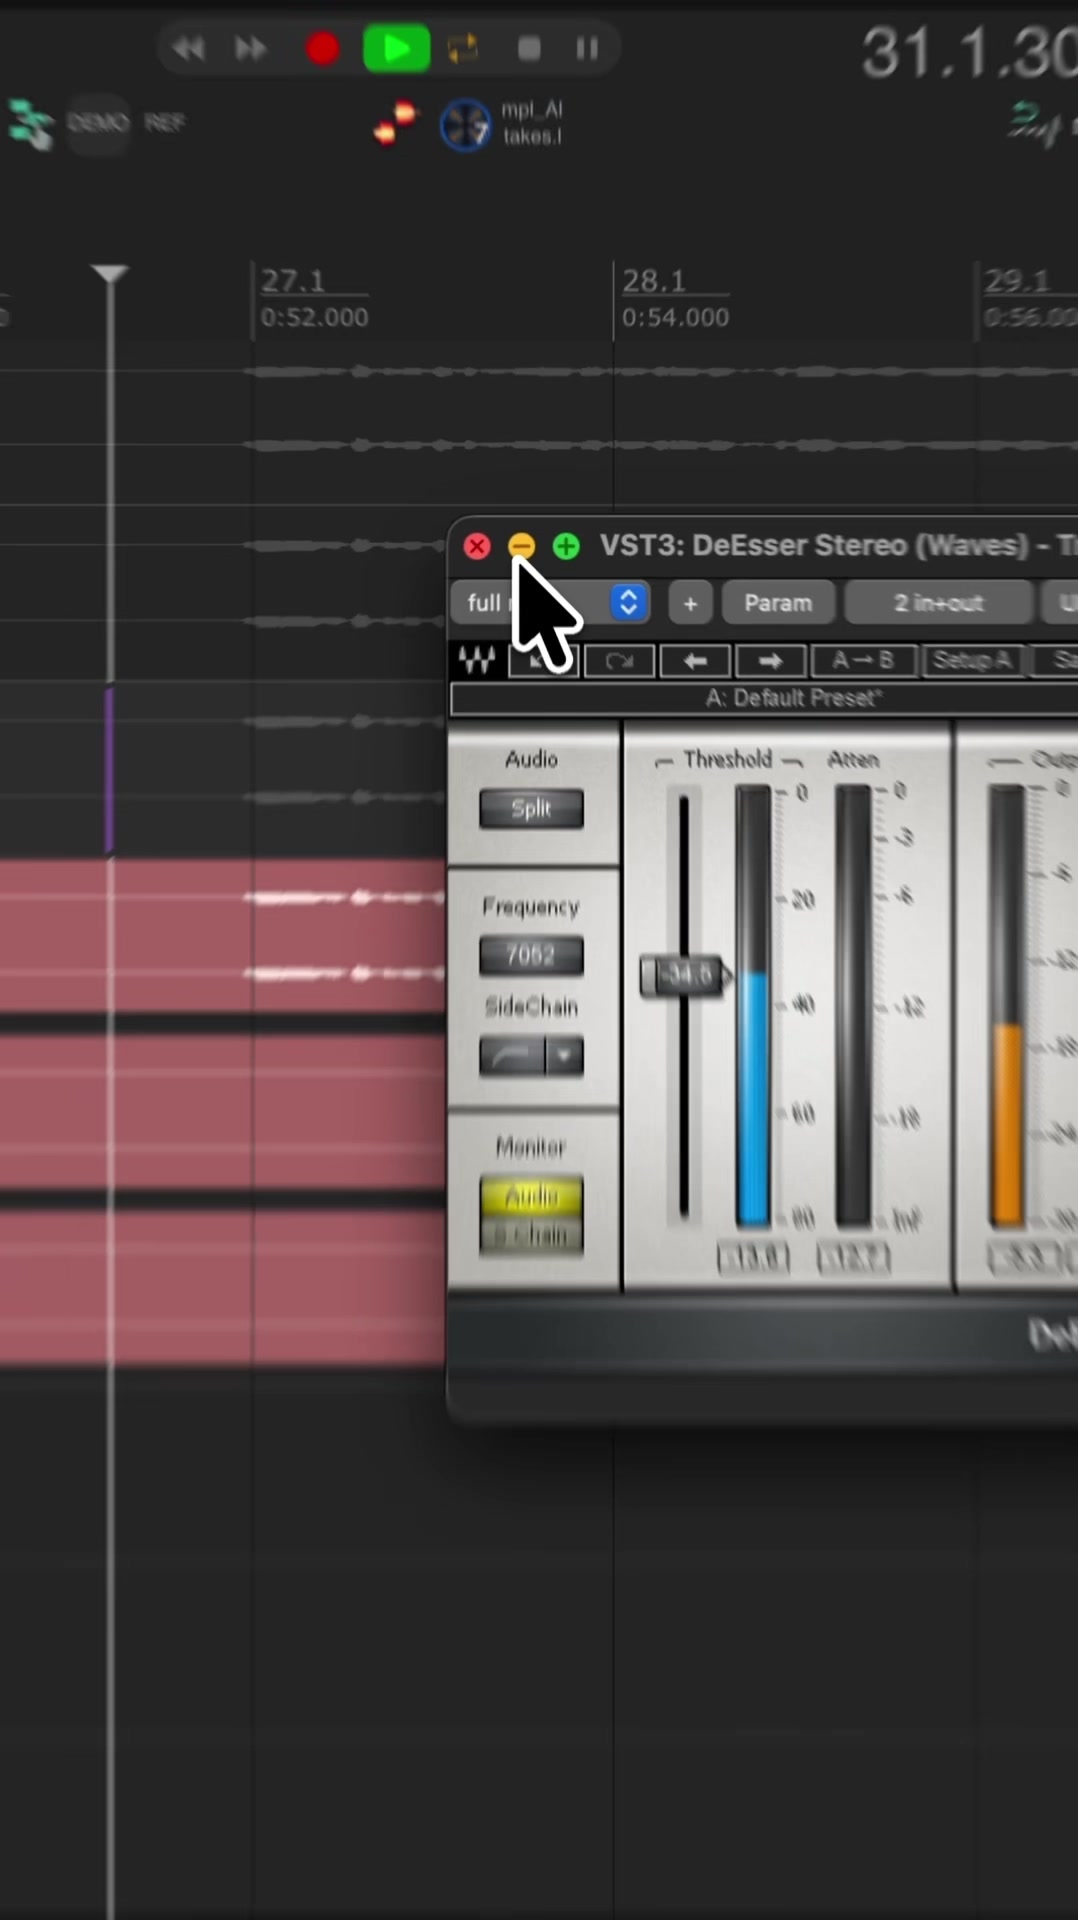Click ruler position 28.1 at 0:54.000
The height and width of the screenshot is (1920, 1078).
coord(675,299)
